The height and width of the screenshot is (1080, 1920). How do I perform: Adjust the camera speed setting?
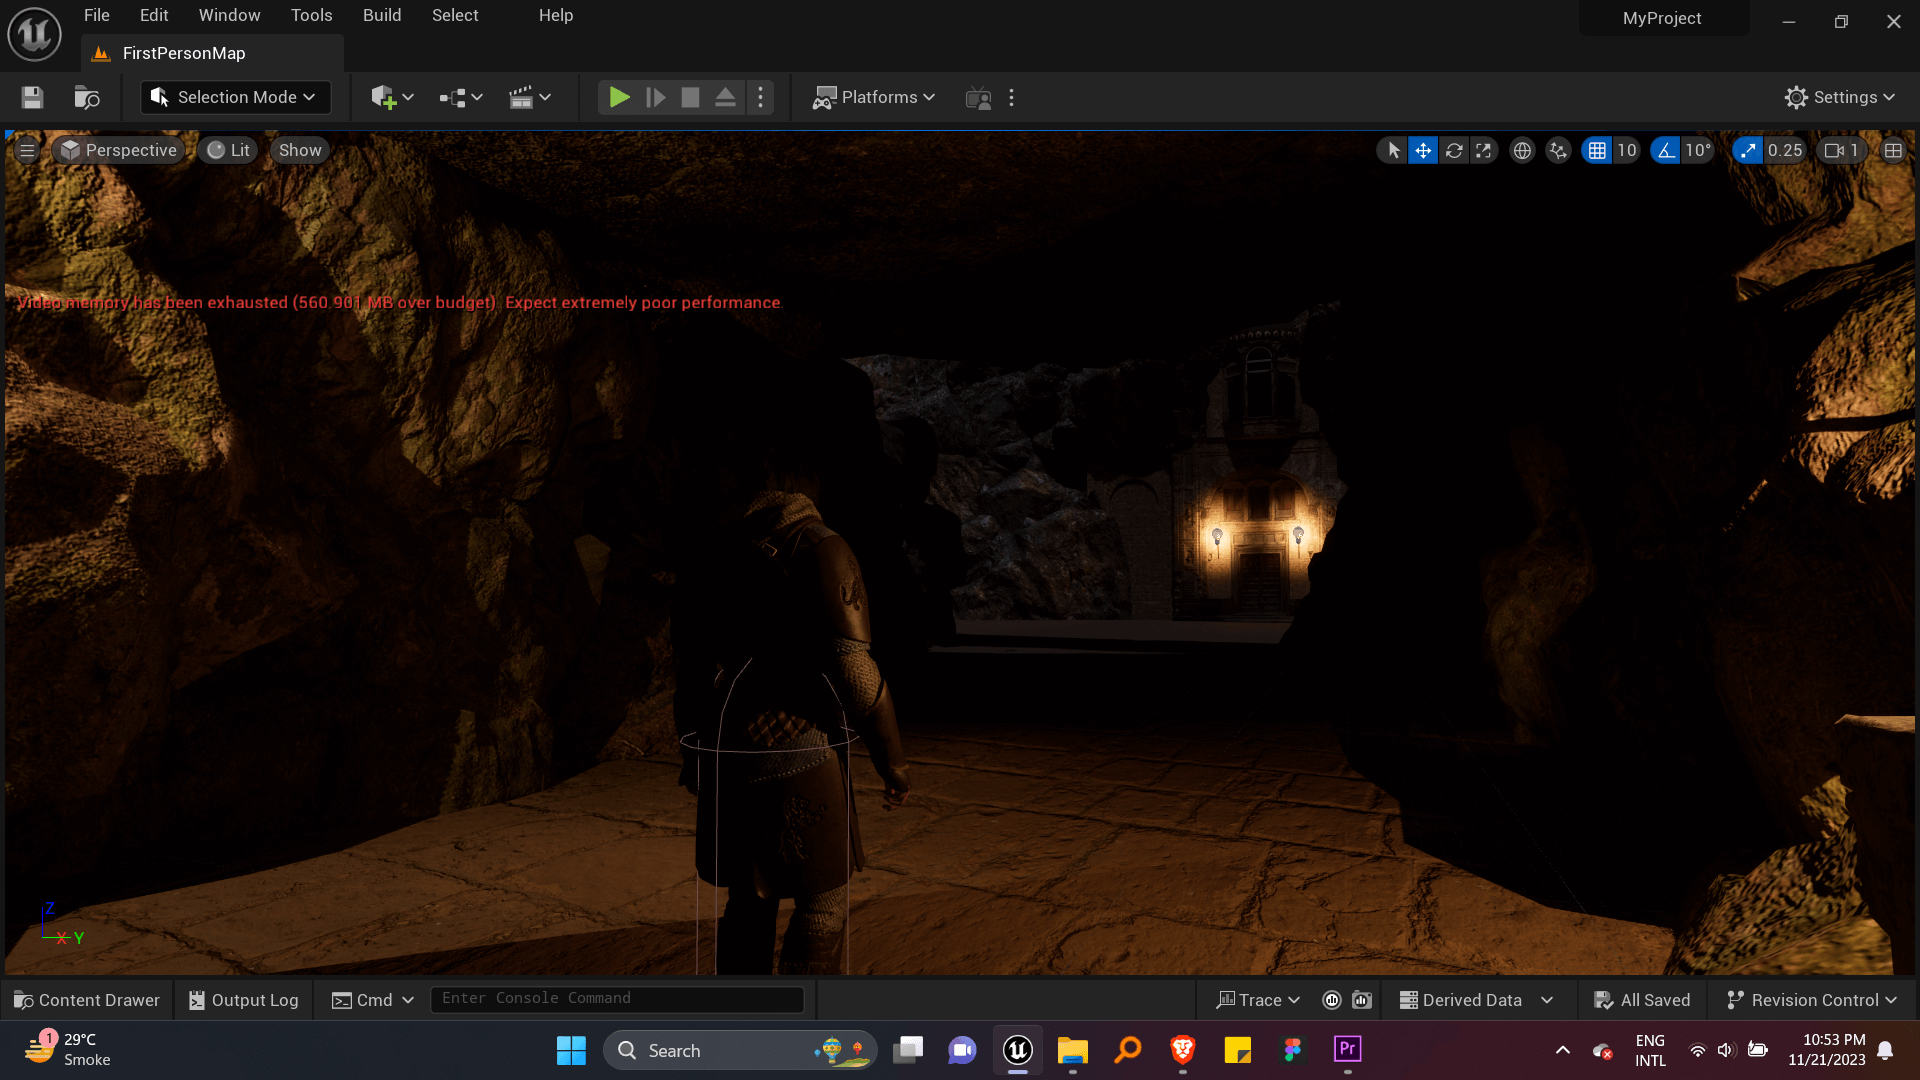(1842, 150)
